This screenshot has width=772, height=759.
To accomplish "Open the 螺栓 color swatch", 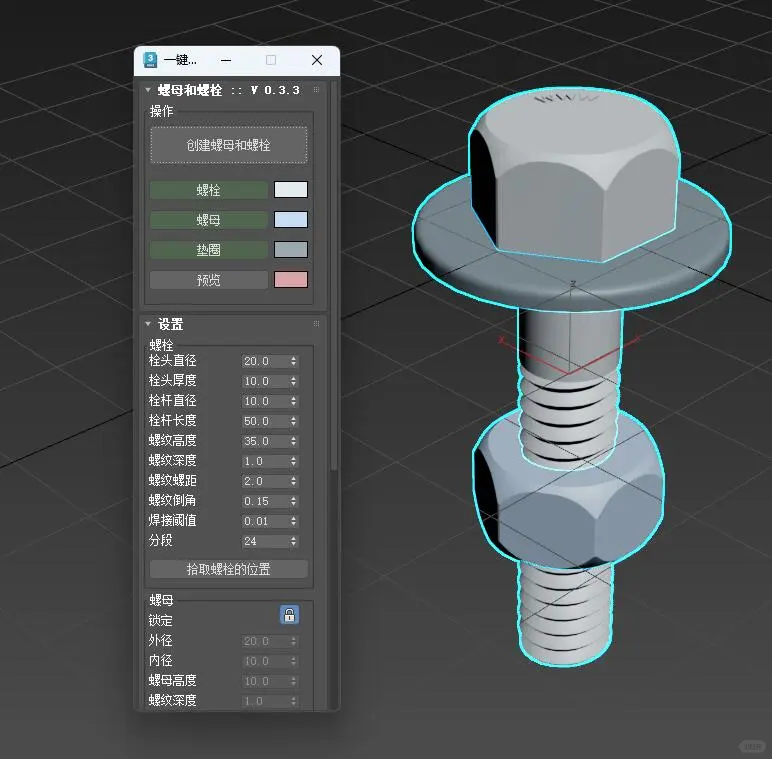I will tap(291, 190).
